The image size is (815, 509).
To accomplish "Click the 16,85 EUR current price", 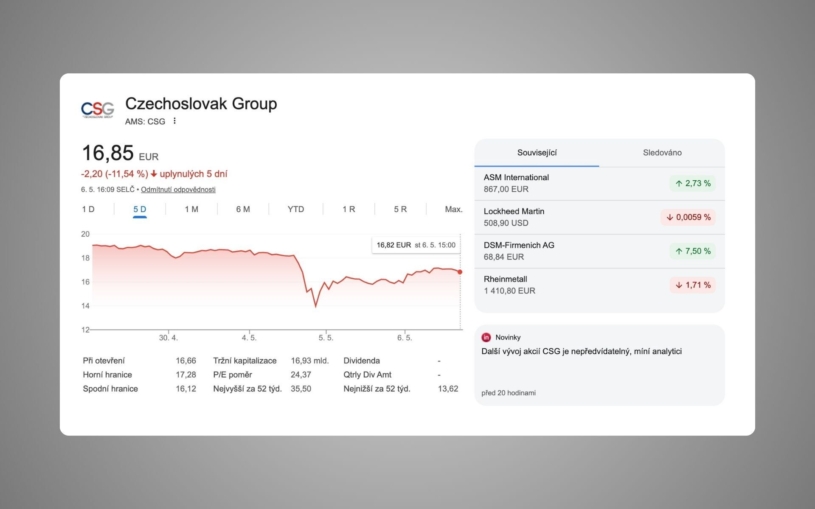I will click(120, 153).
